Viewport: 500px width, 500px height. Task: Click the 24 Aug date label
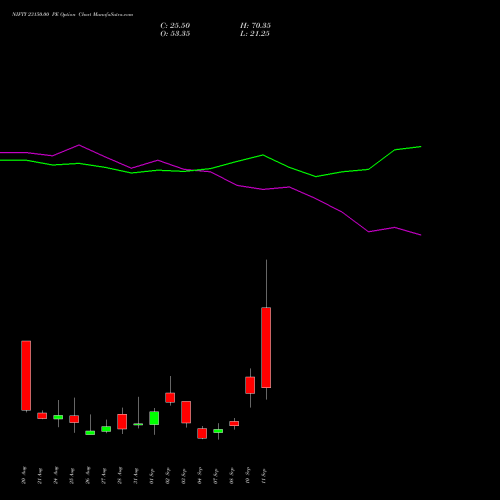point(56,475)
